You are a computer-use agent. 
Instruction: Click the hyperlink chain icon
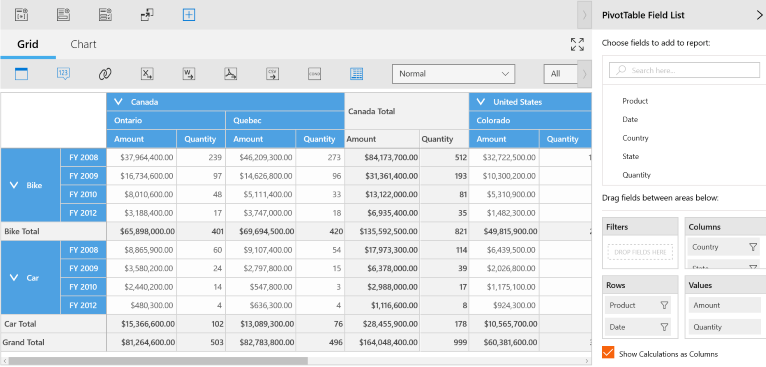[x=105, y=74]
